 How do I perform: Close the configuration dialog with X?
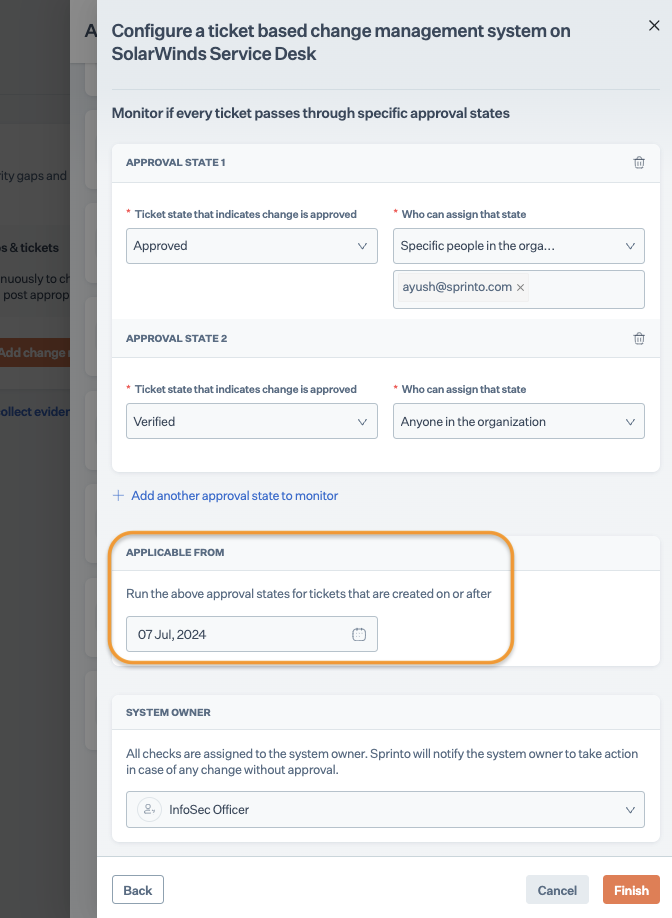tap(654, 25)
